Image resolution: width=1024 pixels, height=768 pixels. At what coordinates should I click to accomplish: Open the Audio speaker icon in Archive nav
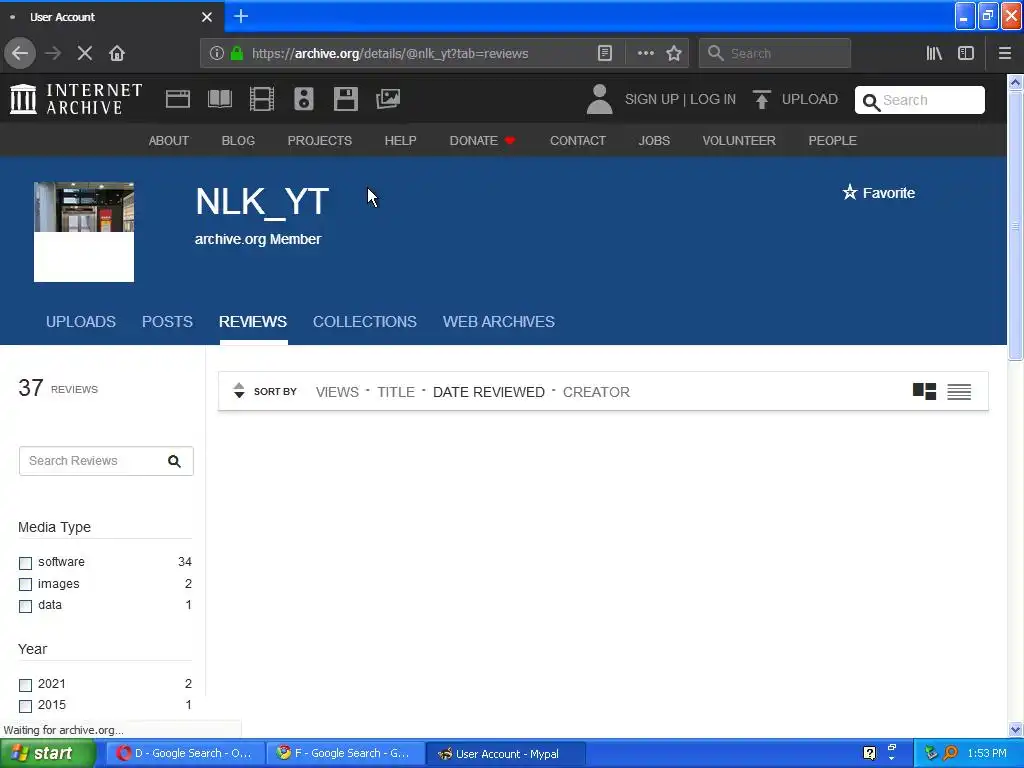point(304,99)
